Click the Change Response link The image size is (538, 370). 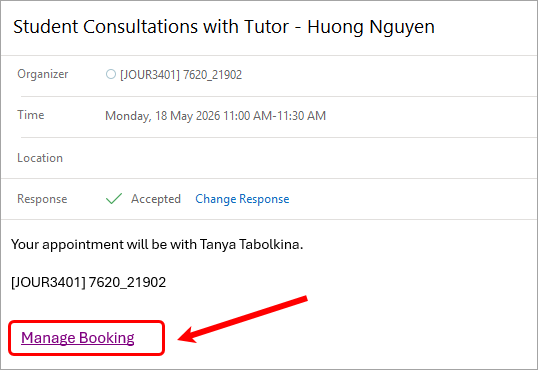coord(242,199)
